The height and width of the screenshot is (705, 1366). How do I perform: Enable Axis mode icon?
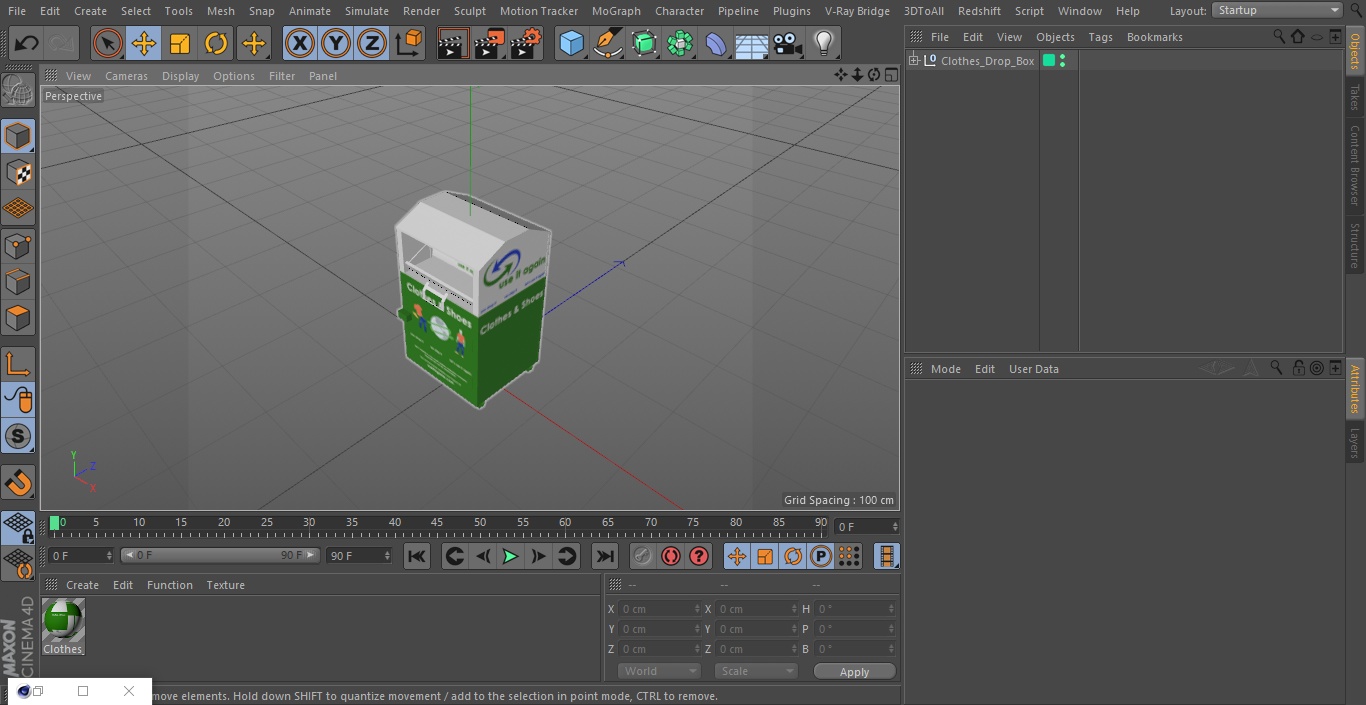click(x=18, y=364)
